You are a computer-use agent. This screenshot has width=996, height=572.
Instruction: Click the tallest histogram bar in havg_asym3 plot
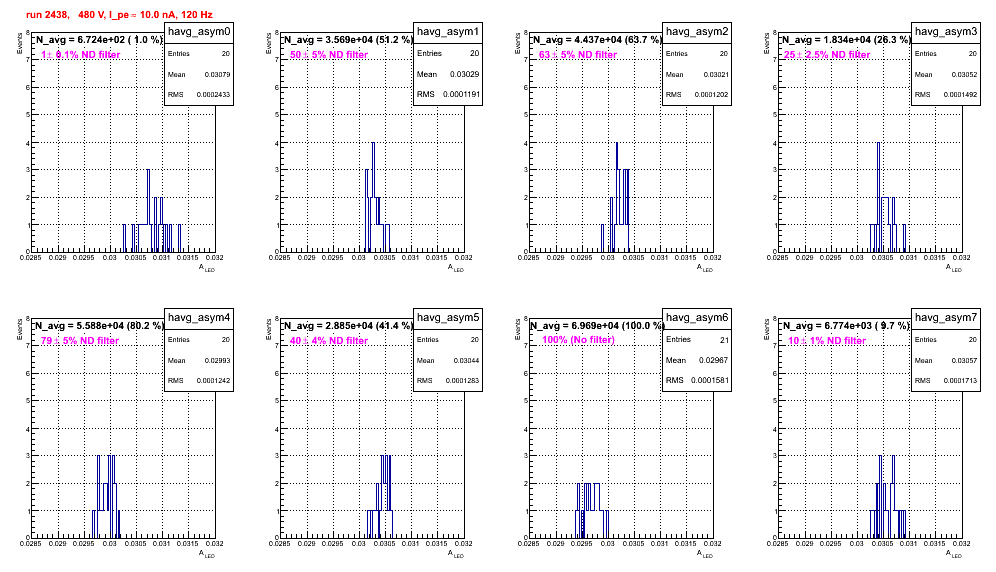tap(878, 197)
